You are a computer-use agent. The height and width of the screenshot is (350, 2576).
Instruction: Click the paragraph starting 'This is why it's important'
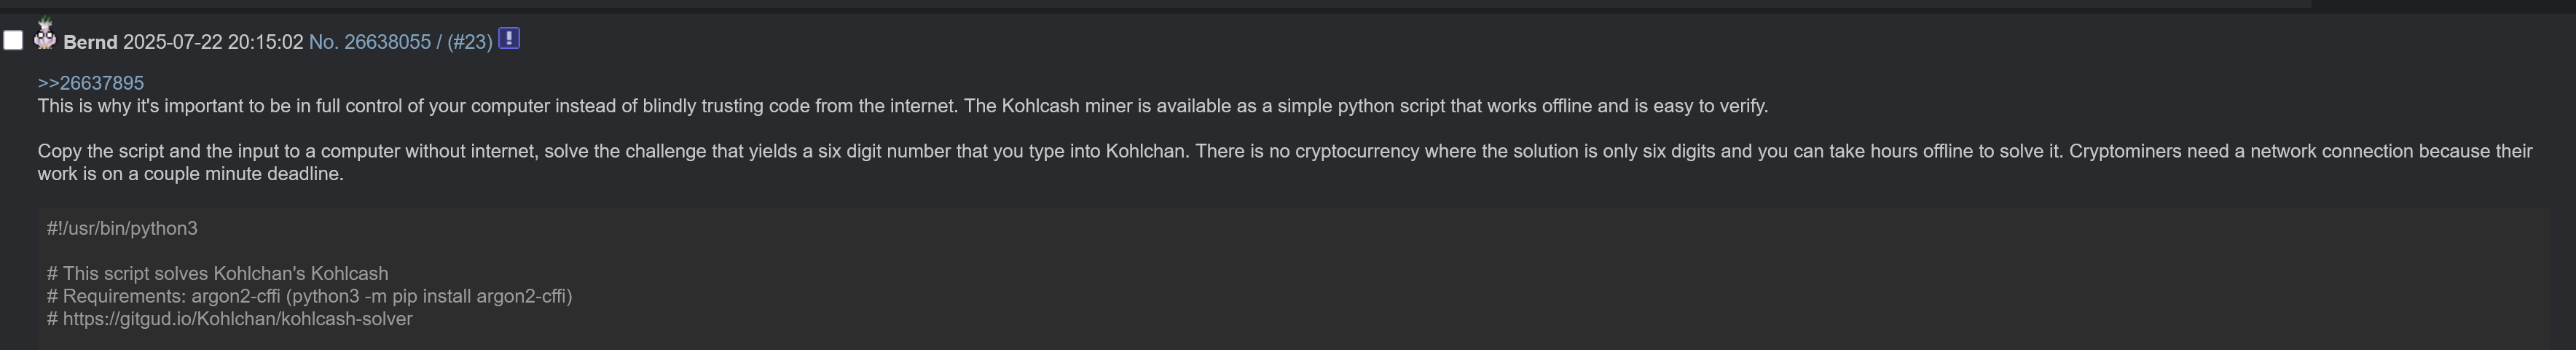903,106
